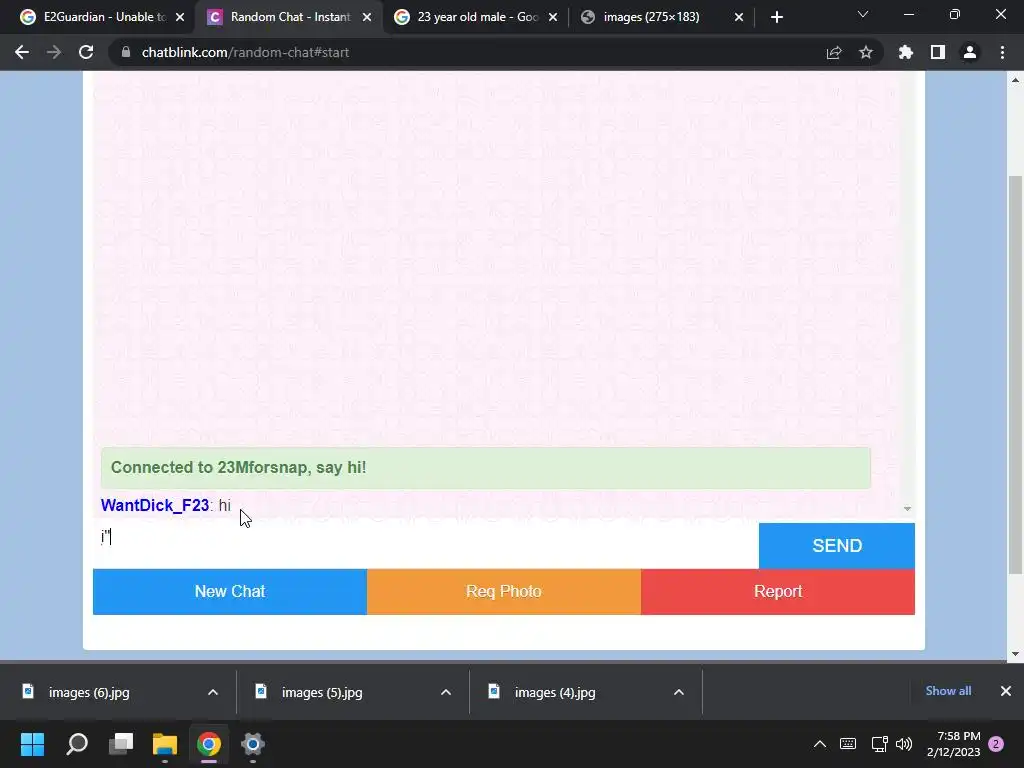1024x768 pixels.
Task: Bookmark this page with star icon
Action: tap(866, 52)
